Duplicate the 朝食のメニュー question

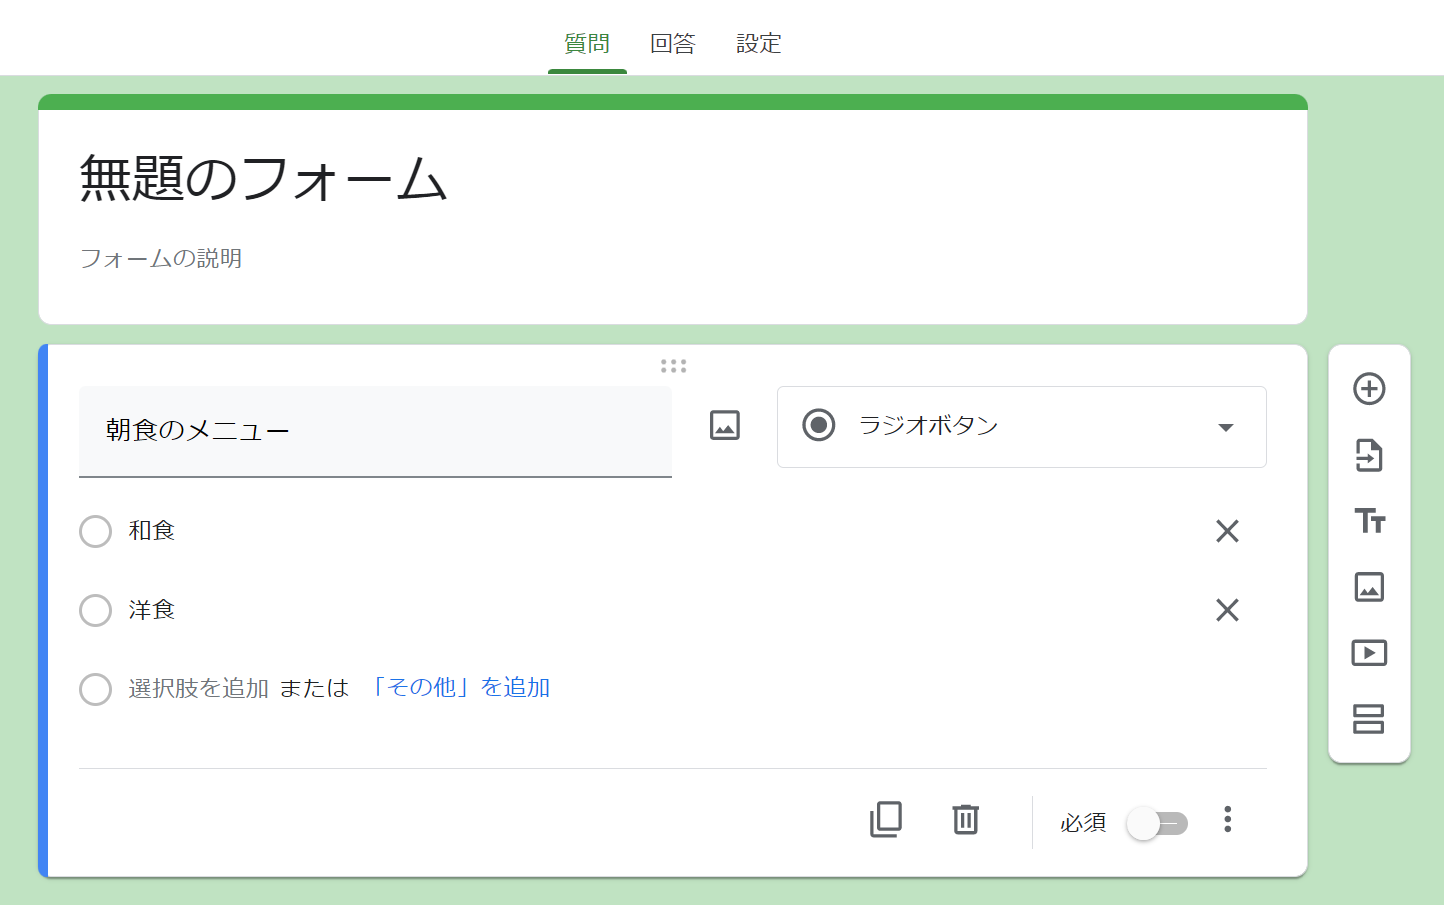click(886, 820)
